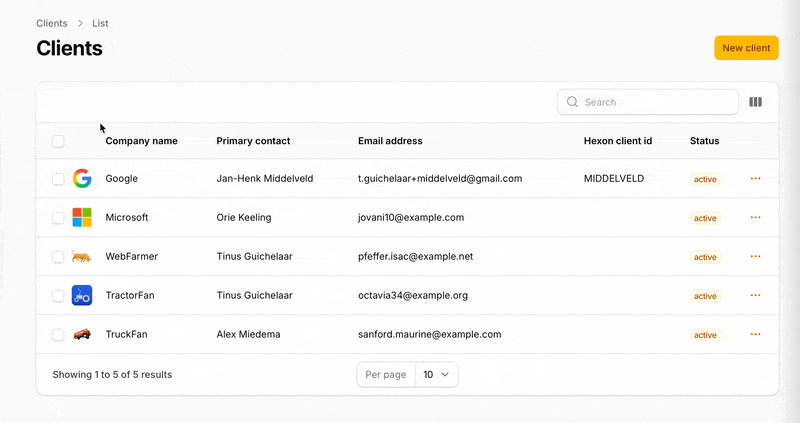Click the Google company name
Image resolution: width=800 pixels, height=423 pixels.
[x=121, y=179]
